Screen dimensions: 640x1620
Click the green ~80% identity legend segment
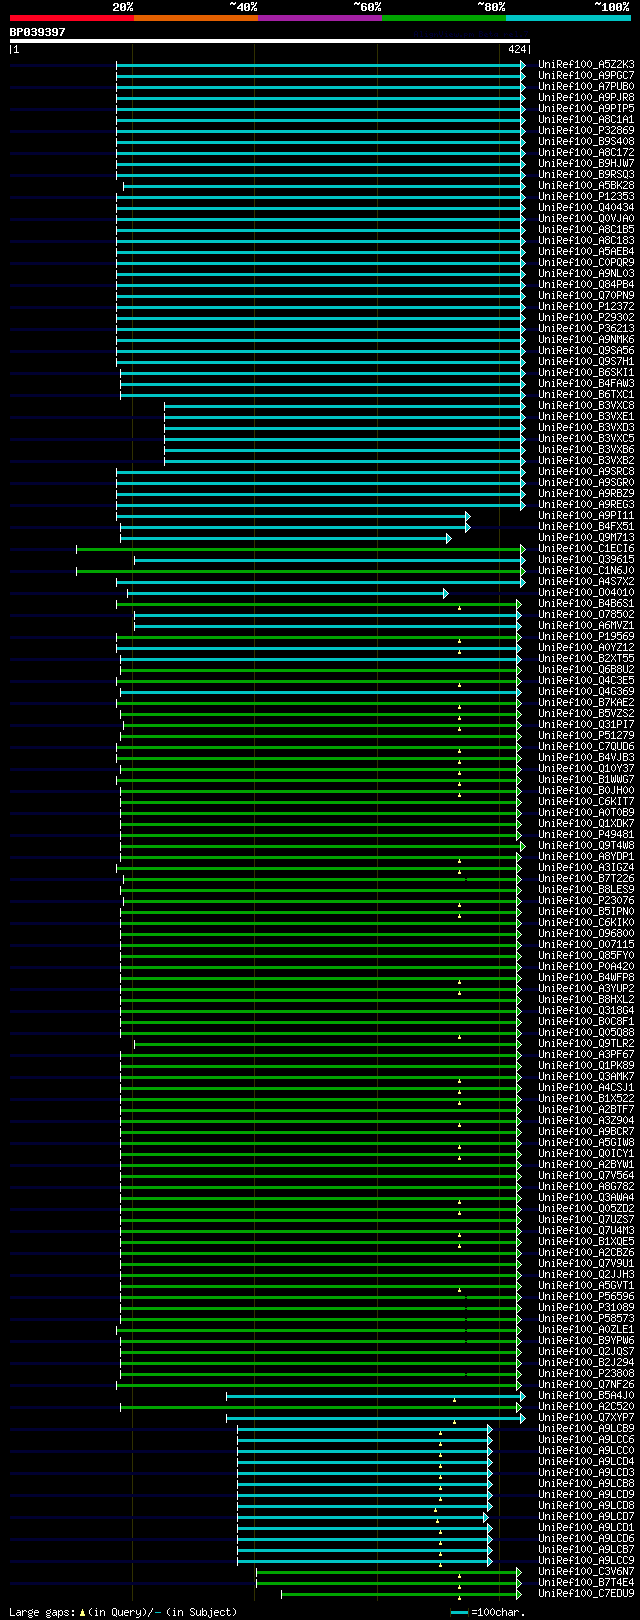444,18
